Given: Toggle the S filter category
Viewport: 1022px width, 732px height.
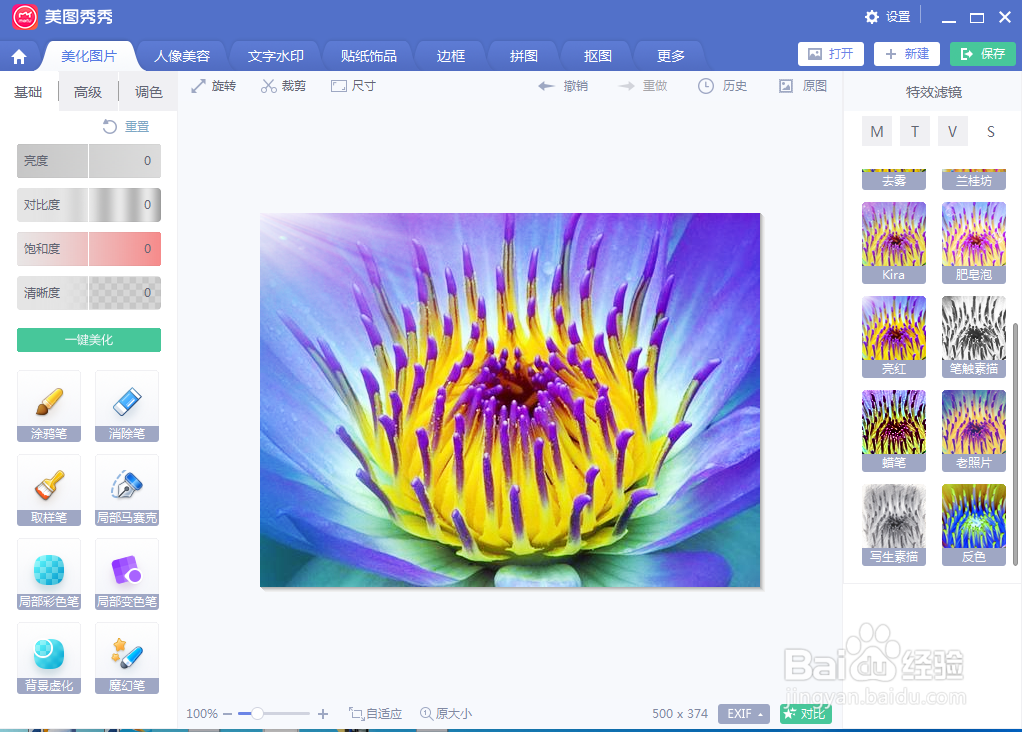Looking at the screenshot, I should pos(990,130).
